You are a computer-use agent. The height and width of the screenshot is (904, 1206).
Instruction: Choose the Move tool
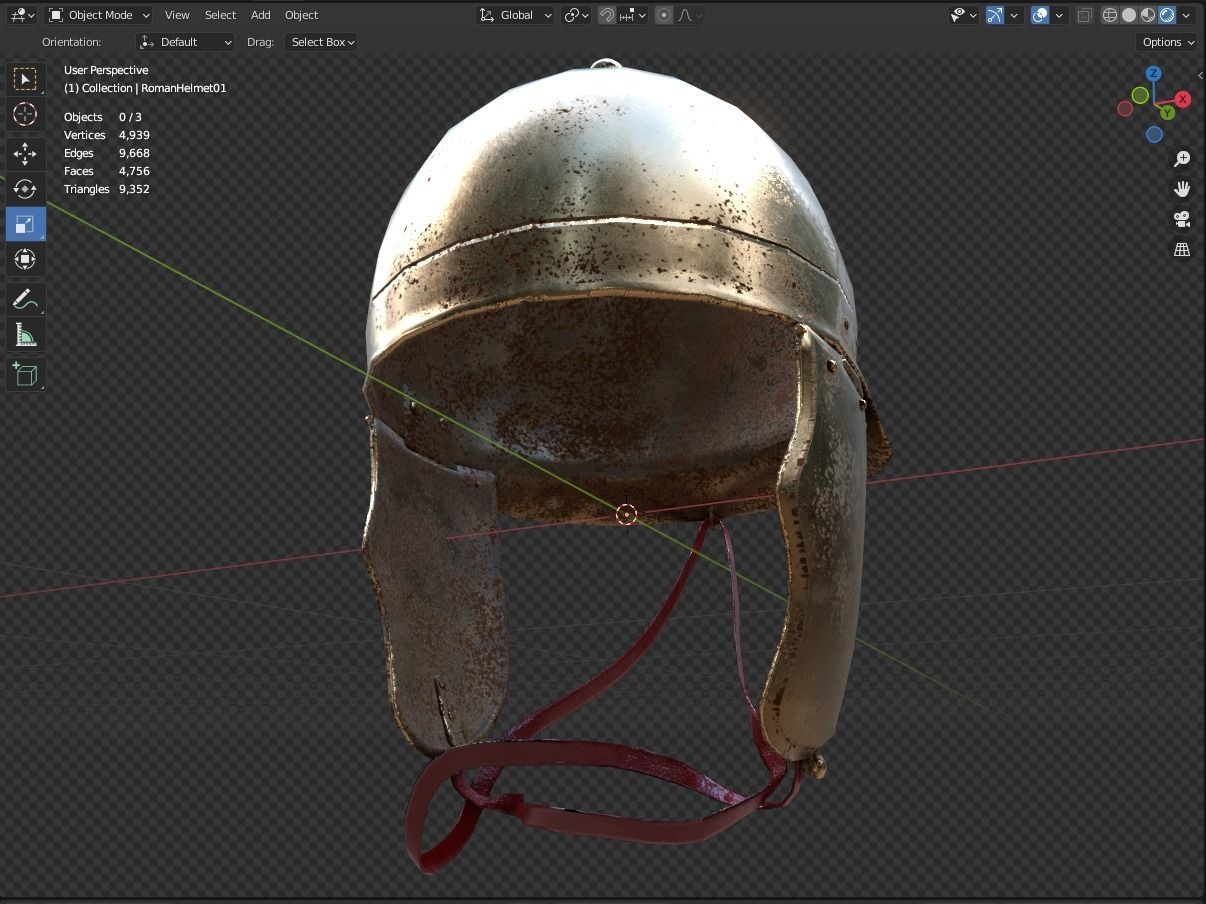[x=25, y=154]
